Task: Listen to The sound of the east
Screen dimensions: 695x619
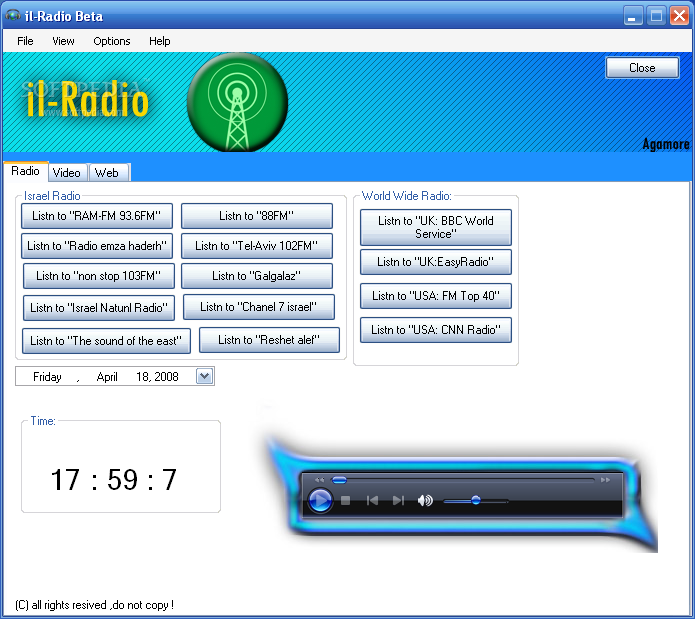Action: 106,341
